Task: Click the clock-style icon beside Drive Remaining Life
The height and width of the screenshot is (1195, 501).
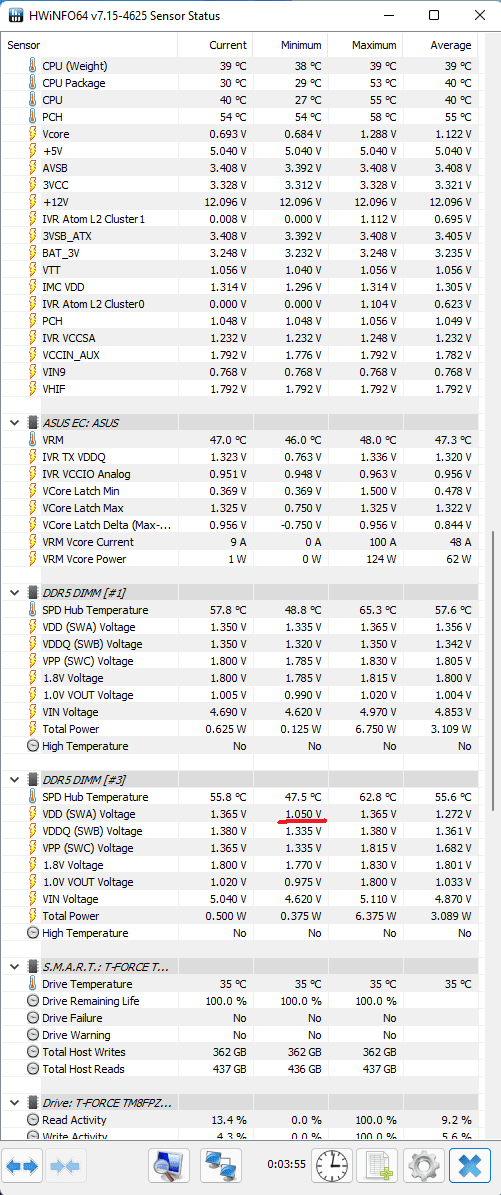Action: [33, 1001]
